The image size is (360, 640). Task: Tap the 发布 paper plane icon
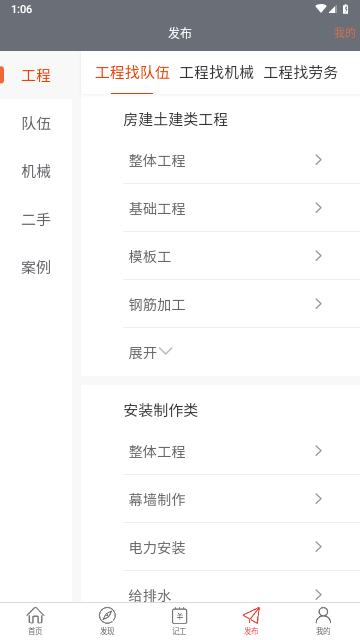(251, 615)
